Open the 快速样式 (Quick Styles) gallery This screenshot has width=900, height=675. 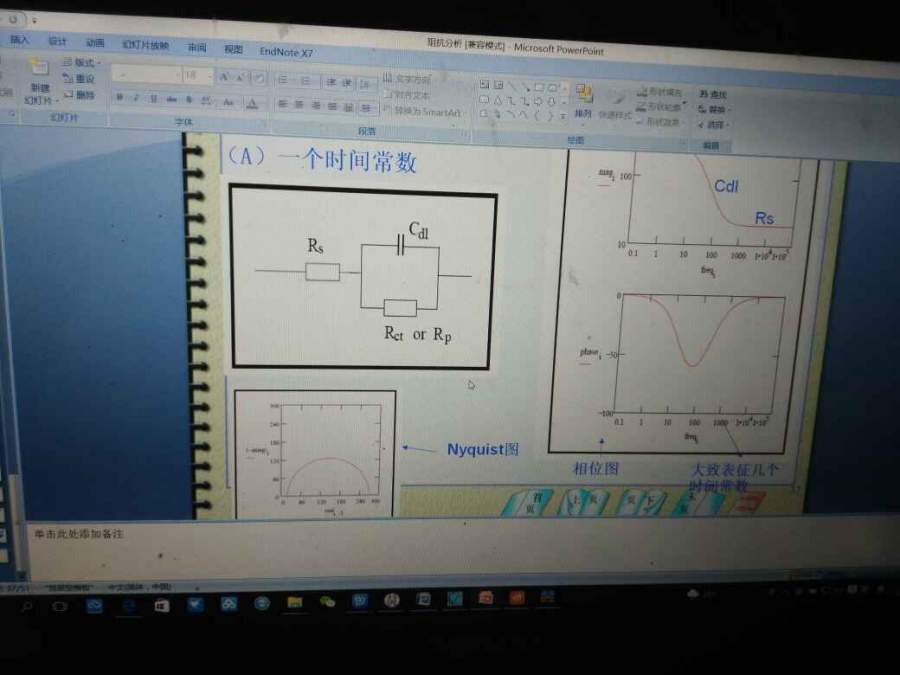(615, 104)
